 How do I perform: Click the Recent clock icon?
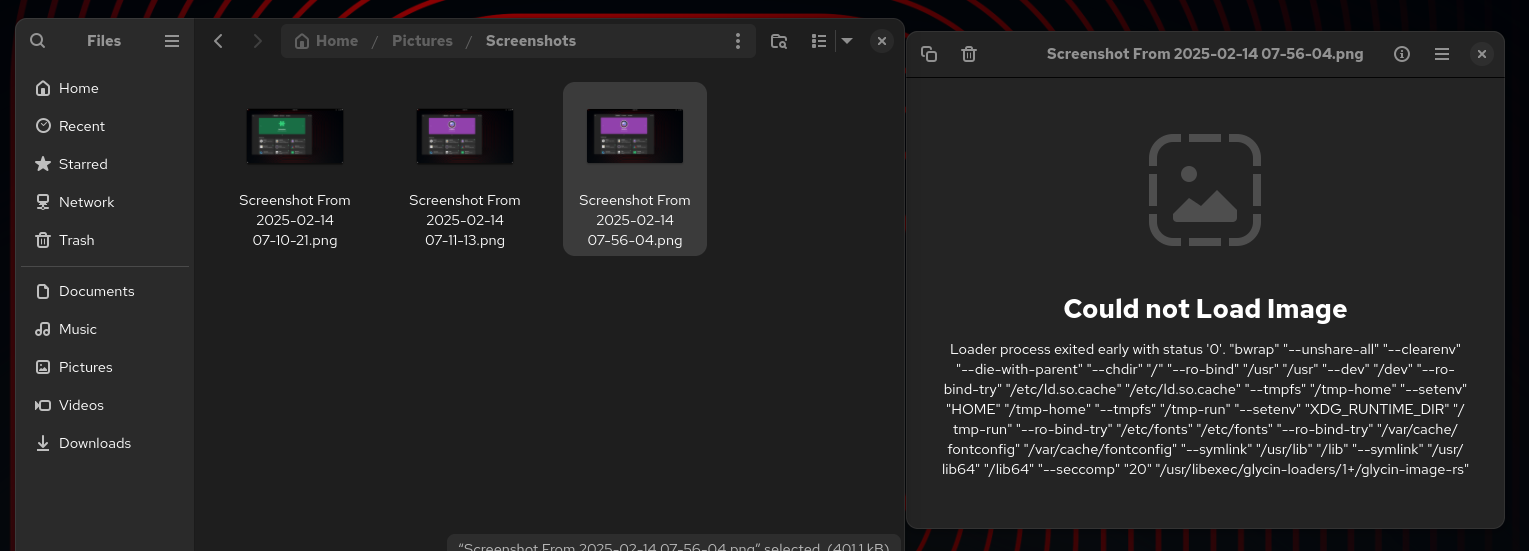tap(43, 126)
